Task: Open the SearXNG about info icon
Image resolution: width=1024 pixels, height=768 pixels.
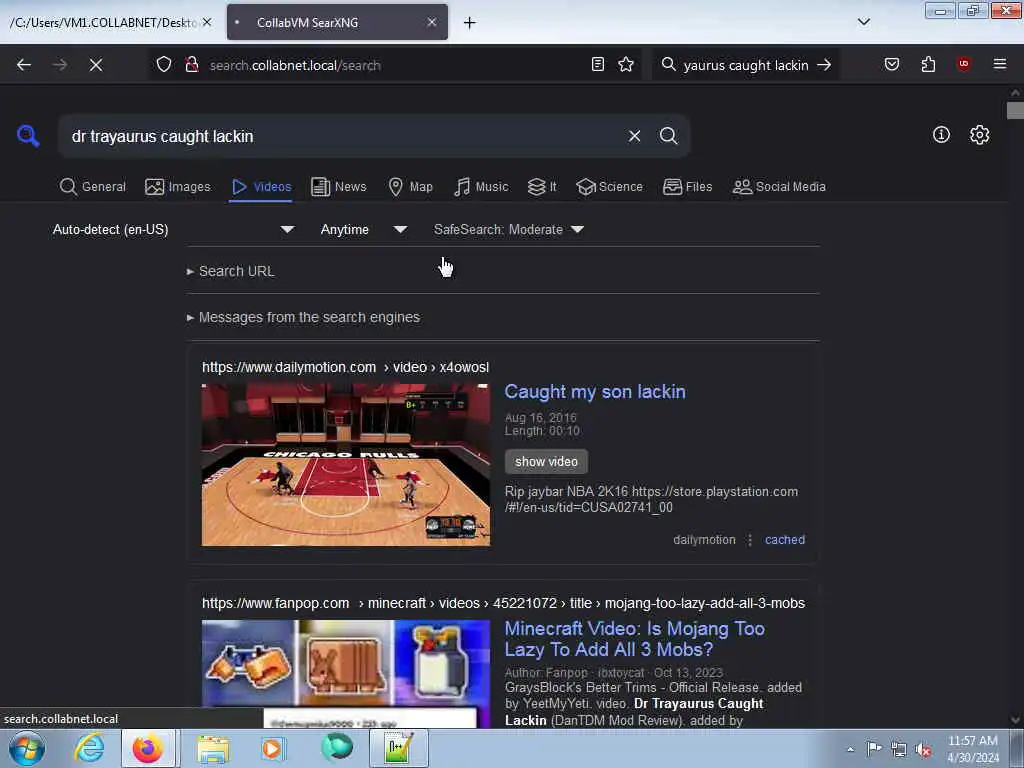Action: (x=941, y=135)
